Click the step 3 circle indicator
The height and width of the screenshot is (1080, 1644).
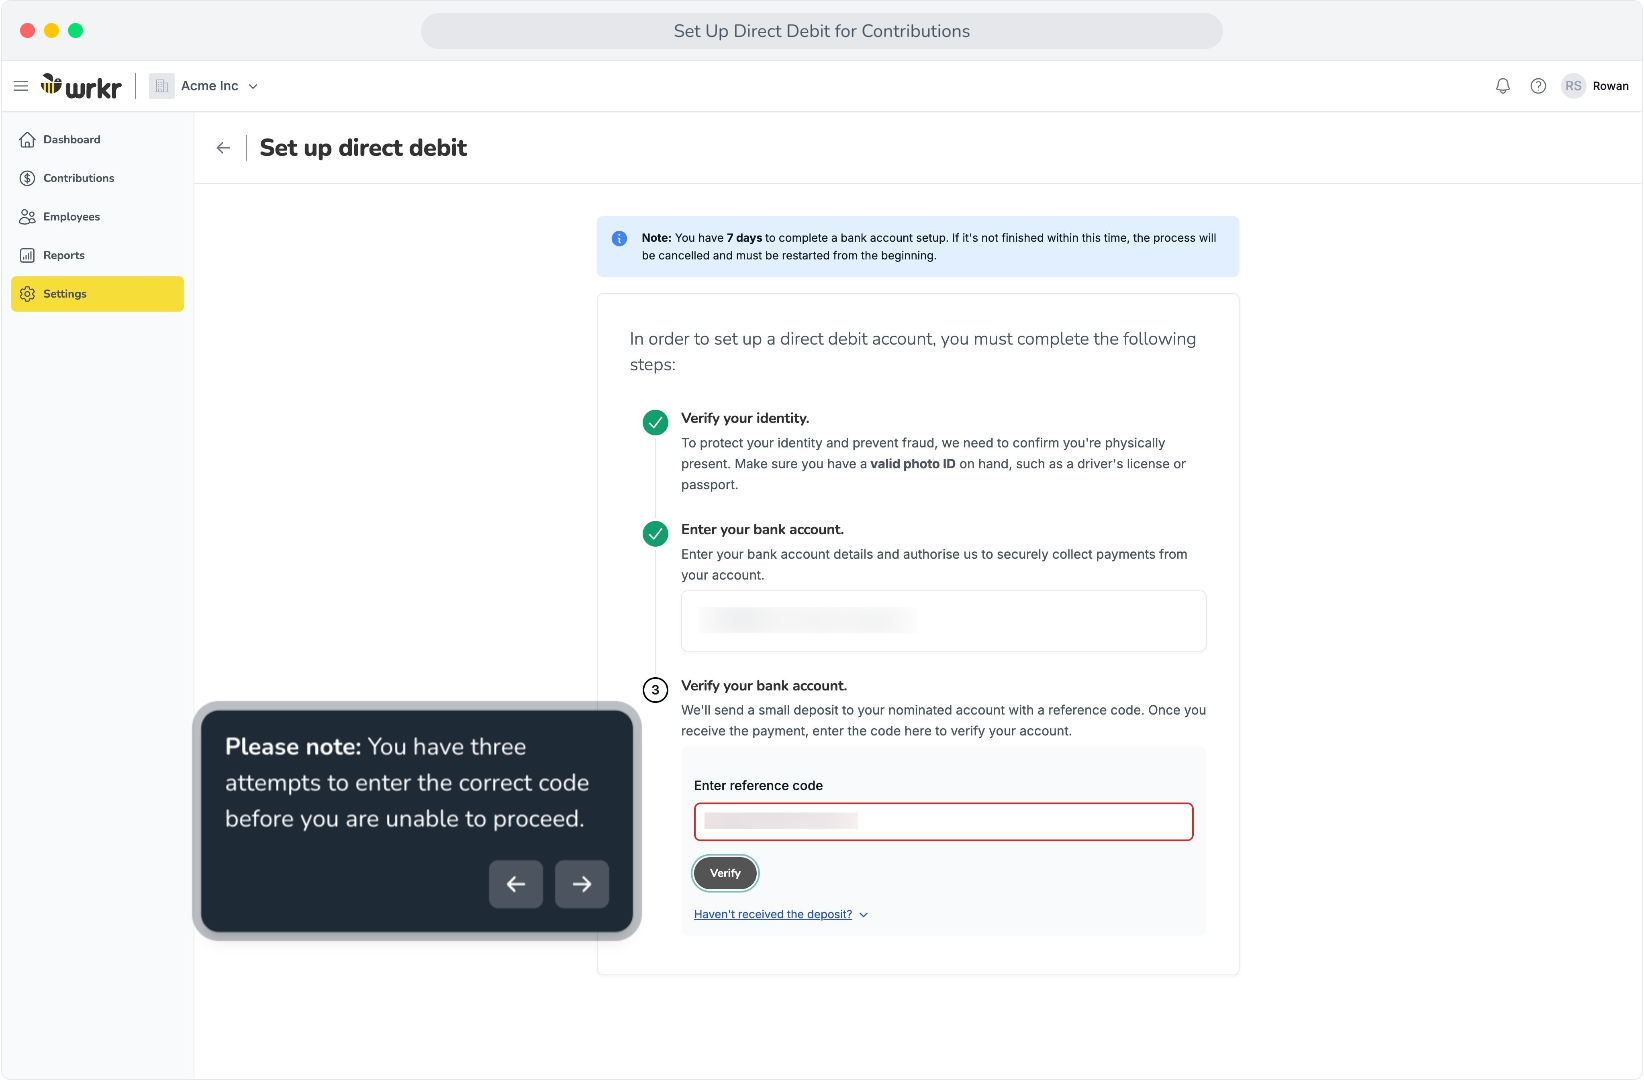(x=655, y=690)
